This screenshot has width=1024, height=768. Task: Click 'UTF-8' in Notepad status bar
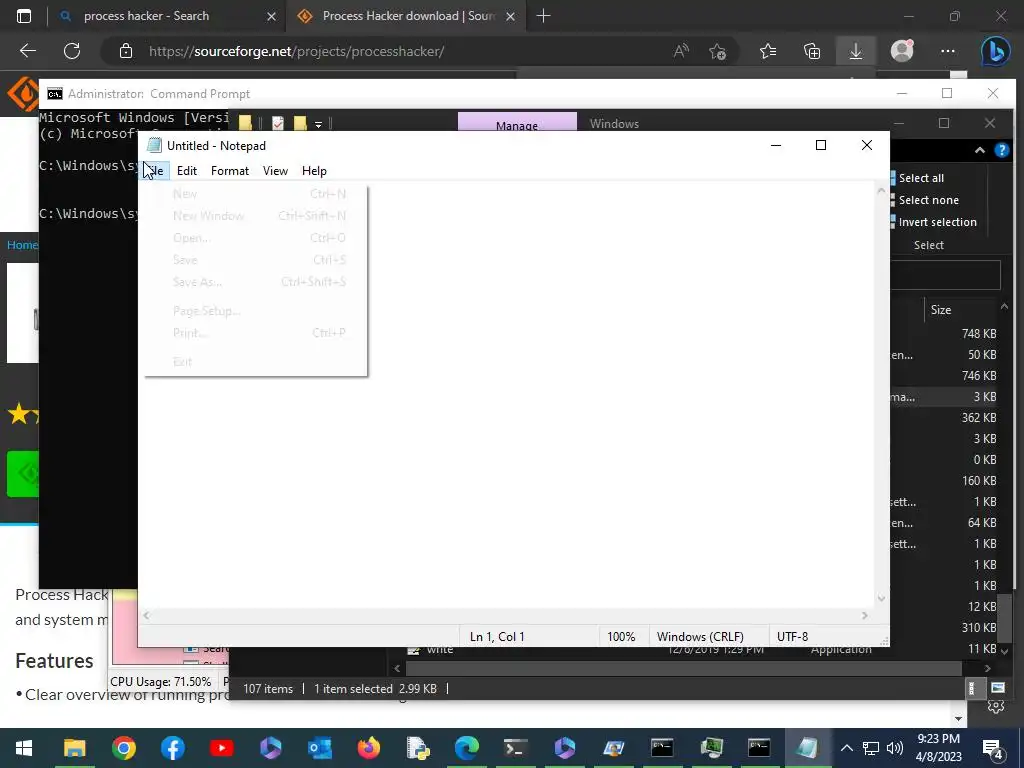point(792,637)
